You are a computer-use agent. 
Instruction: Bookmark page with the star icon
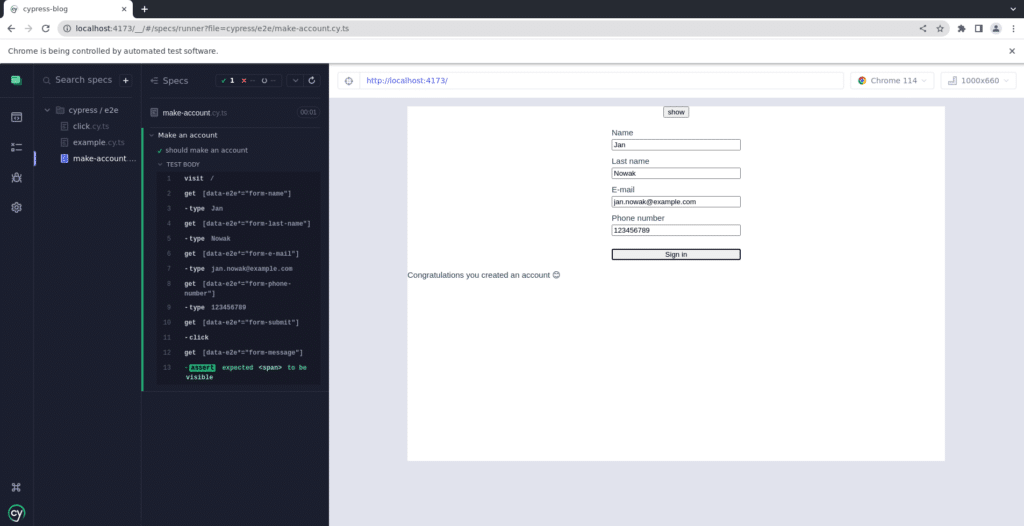click(x=940, y=29)
